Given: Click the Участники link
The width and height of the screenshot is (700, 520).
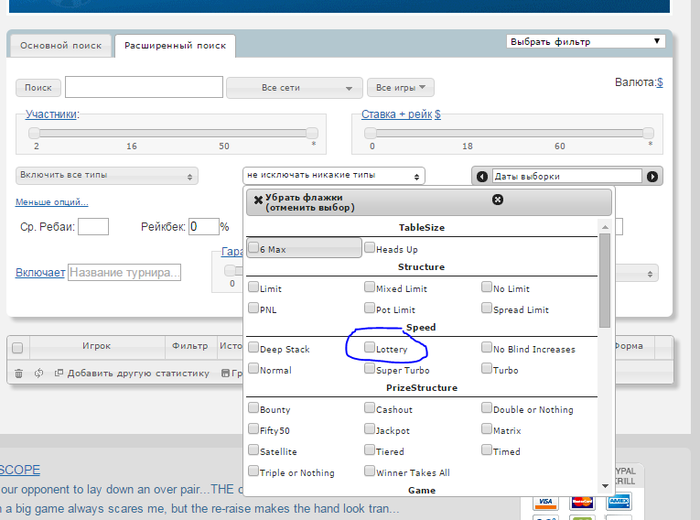Looking at the screenshot, I should click(x=51, y=114).
